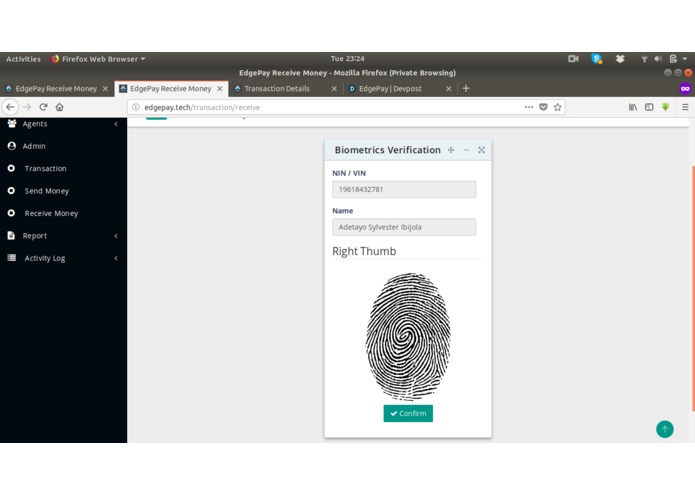Image resolution: width=695 pixels, height=494 pixels.
Task: Open Activities overview
Action: (23, 59)
